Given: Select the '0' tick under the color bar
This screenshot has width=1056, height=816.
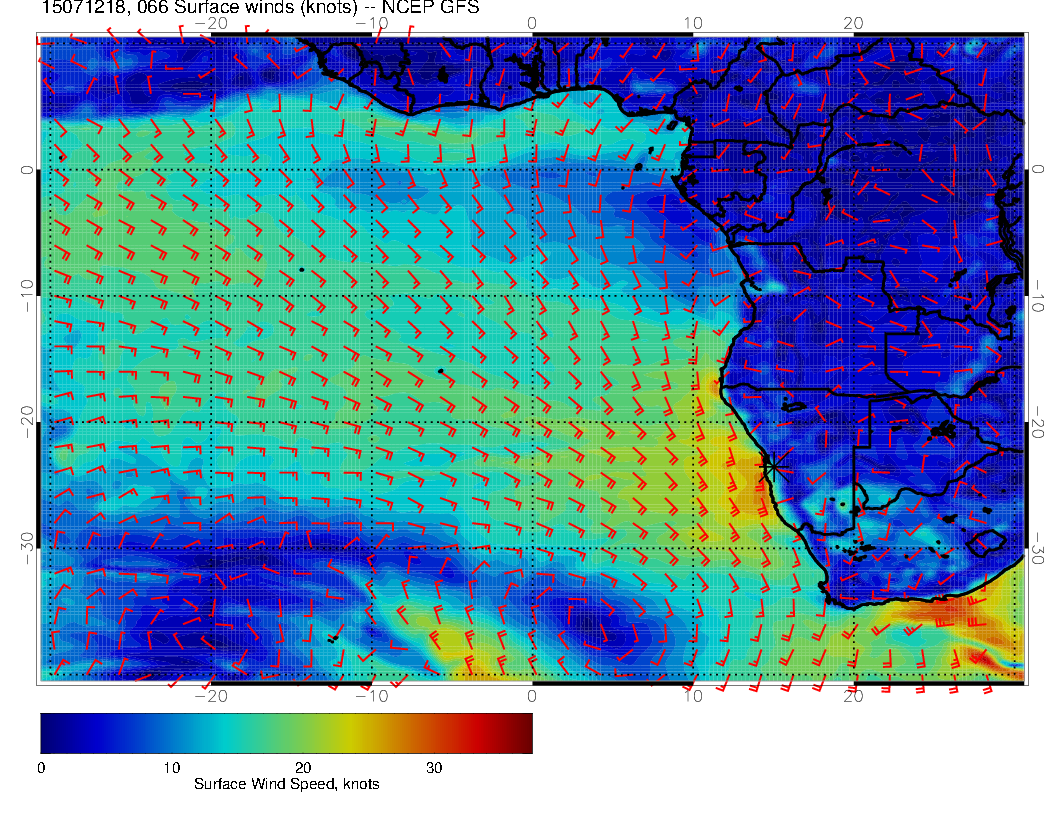Looking at the screenshot, I should click(42, 768).
